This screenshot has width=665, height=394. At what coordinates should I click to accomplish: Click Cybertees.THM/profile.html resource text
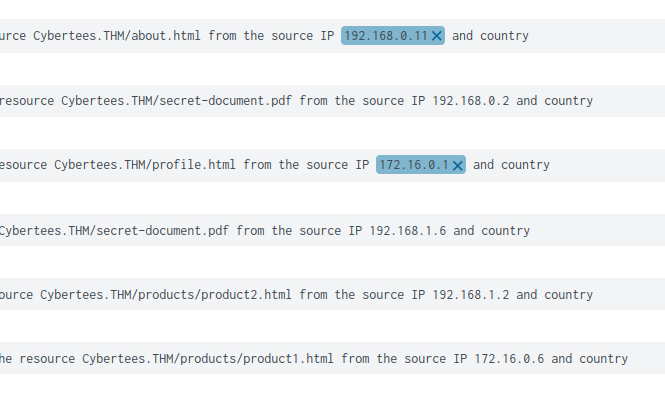pyautogui.click(x=145, y=165)
